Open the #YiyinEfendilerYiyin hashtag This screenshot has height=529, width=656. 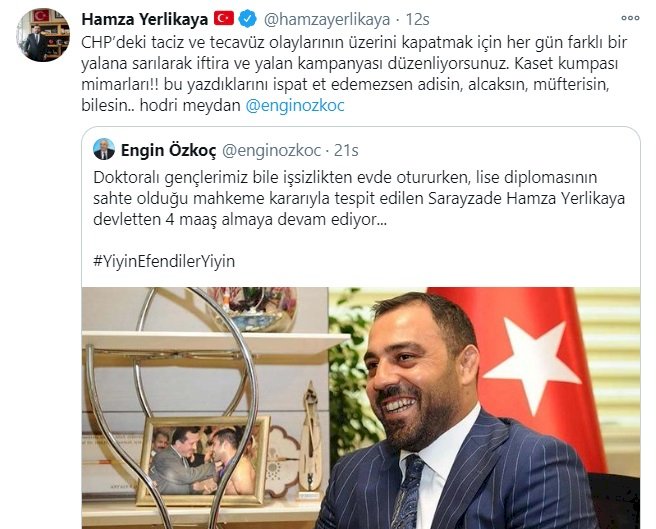pos(164,262)
